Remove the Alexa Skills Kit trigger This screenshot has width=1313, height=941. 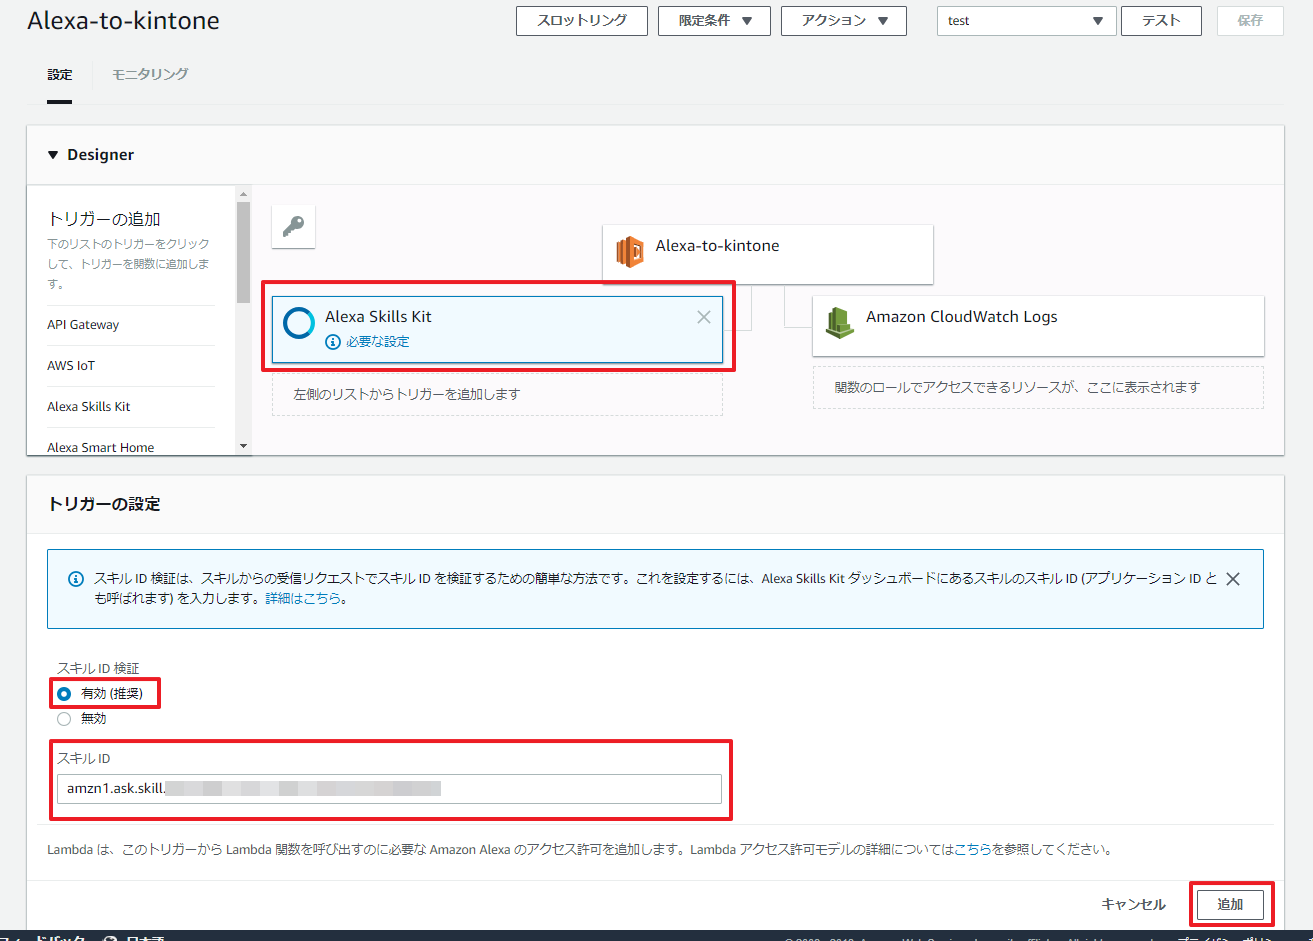[704, 317]
